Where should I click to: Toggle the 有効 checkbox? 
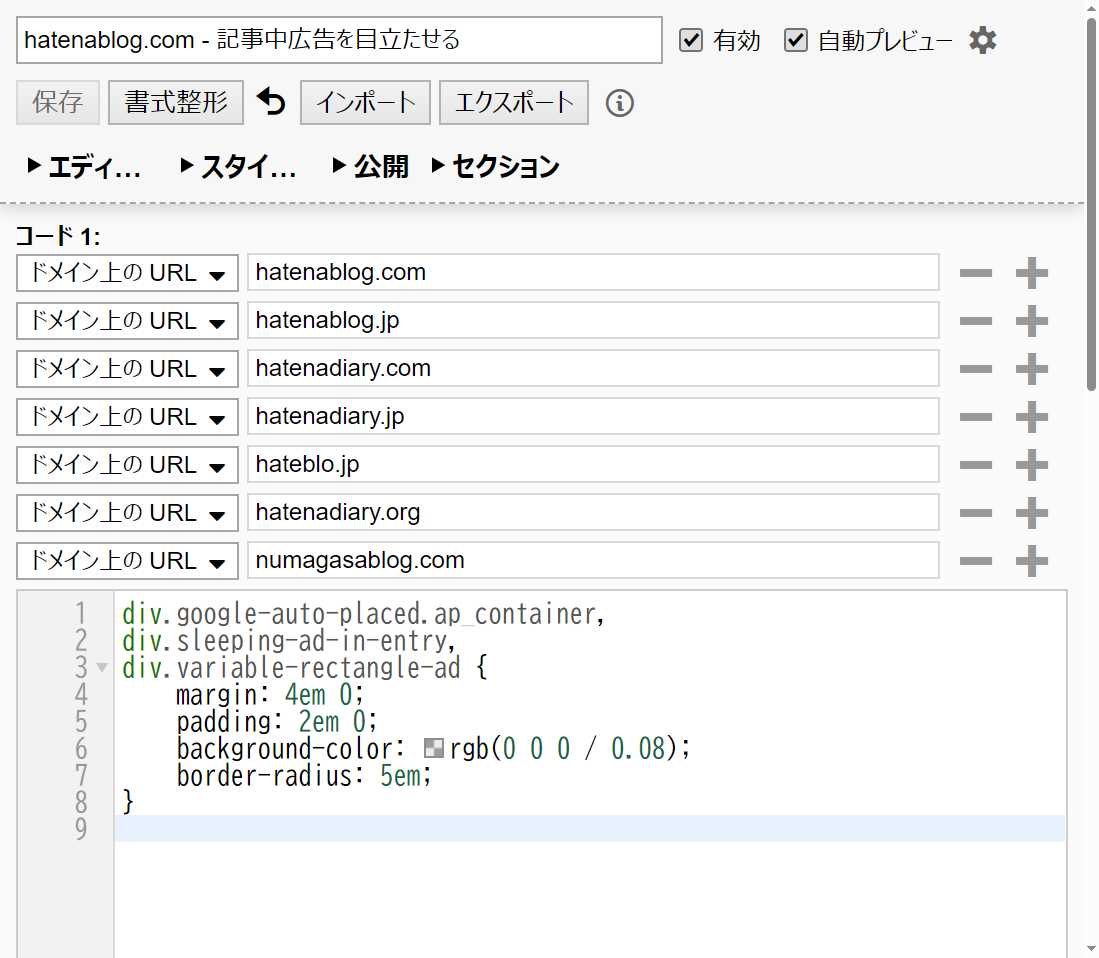pos(691,40)
